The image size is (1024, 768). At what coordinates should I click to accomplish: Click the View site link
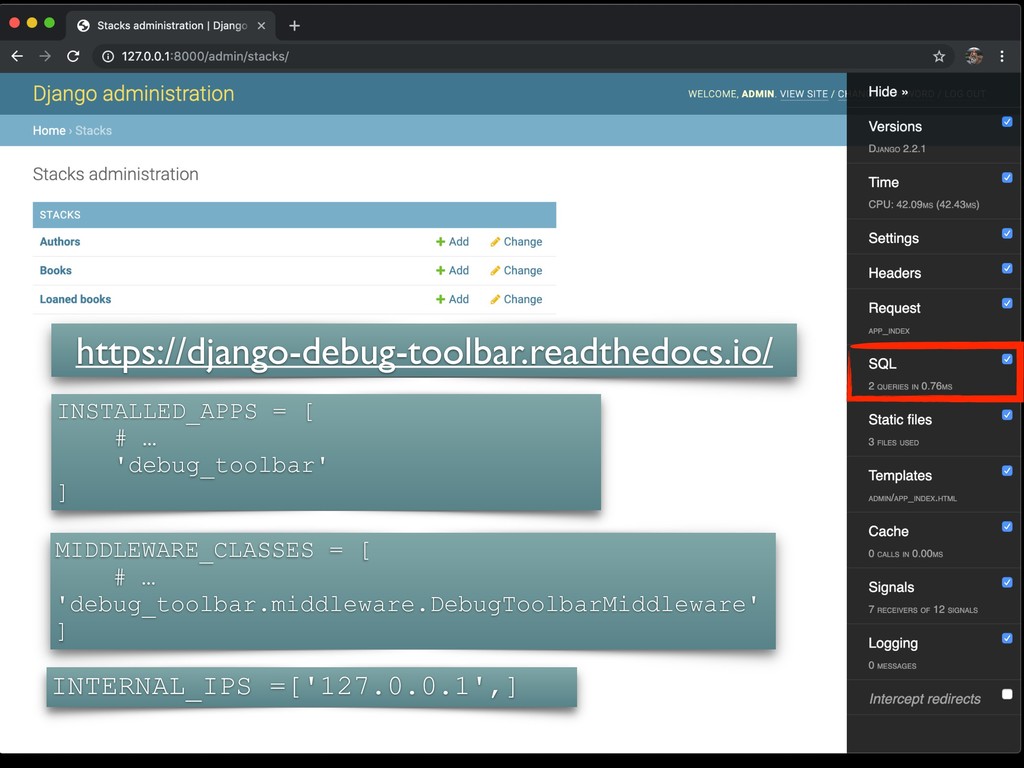point(803,94)
